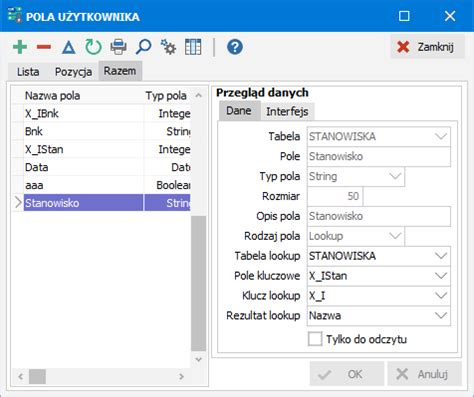Click horizontal scrollbar left arrow
Viewport: 474px width, 397px height.
21,377
